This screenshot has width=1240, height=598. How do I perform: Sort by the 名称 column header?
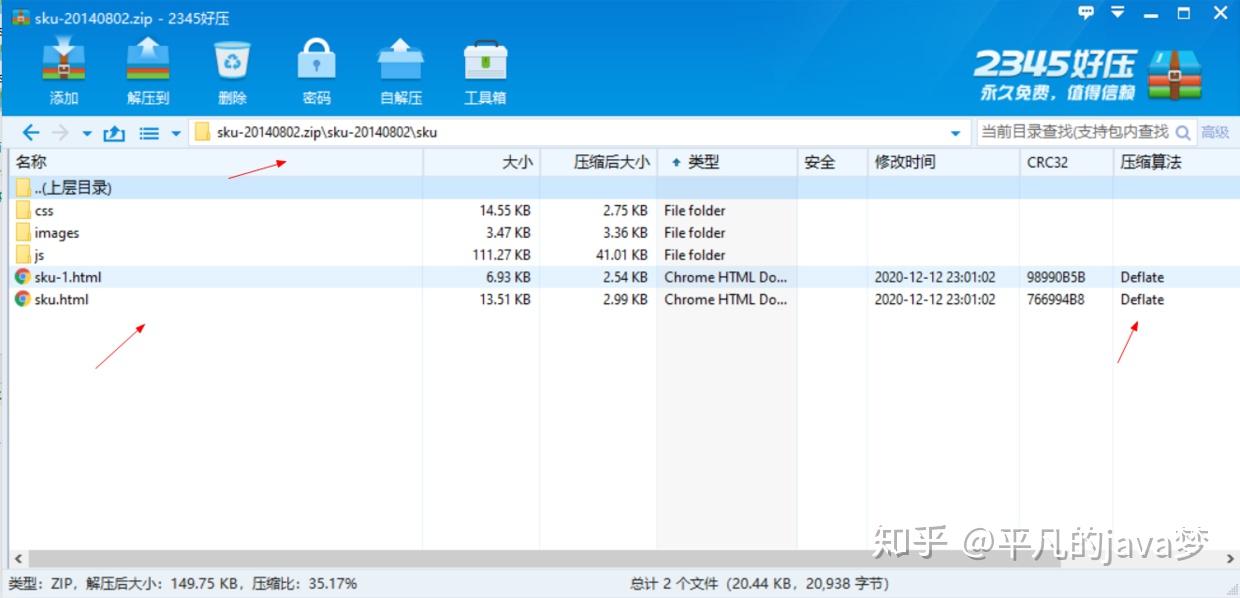pos(216,162)
